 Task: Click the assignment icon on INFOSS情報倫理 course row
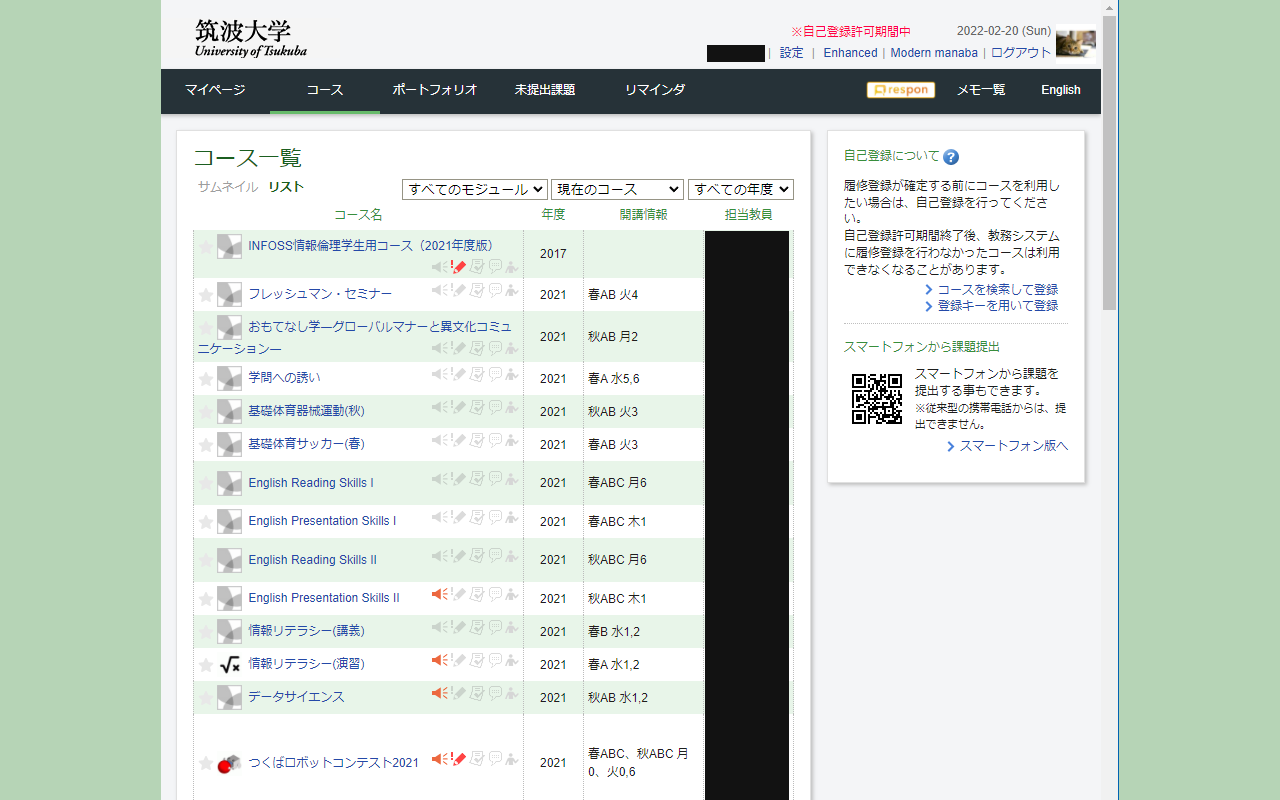458,265
